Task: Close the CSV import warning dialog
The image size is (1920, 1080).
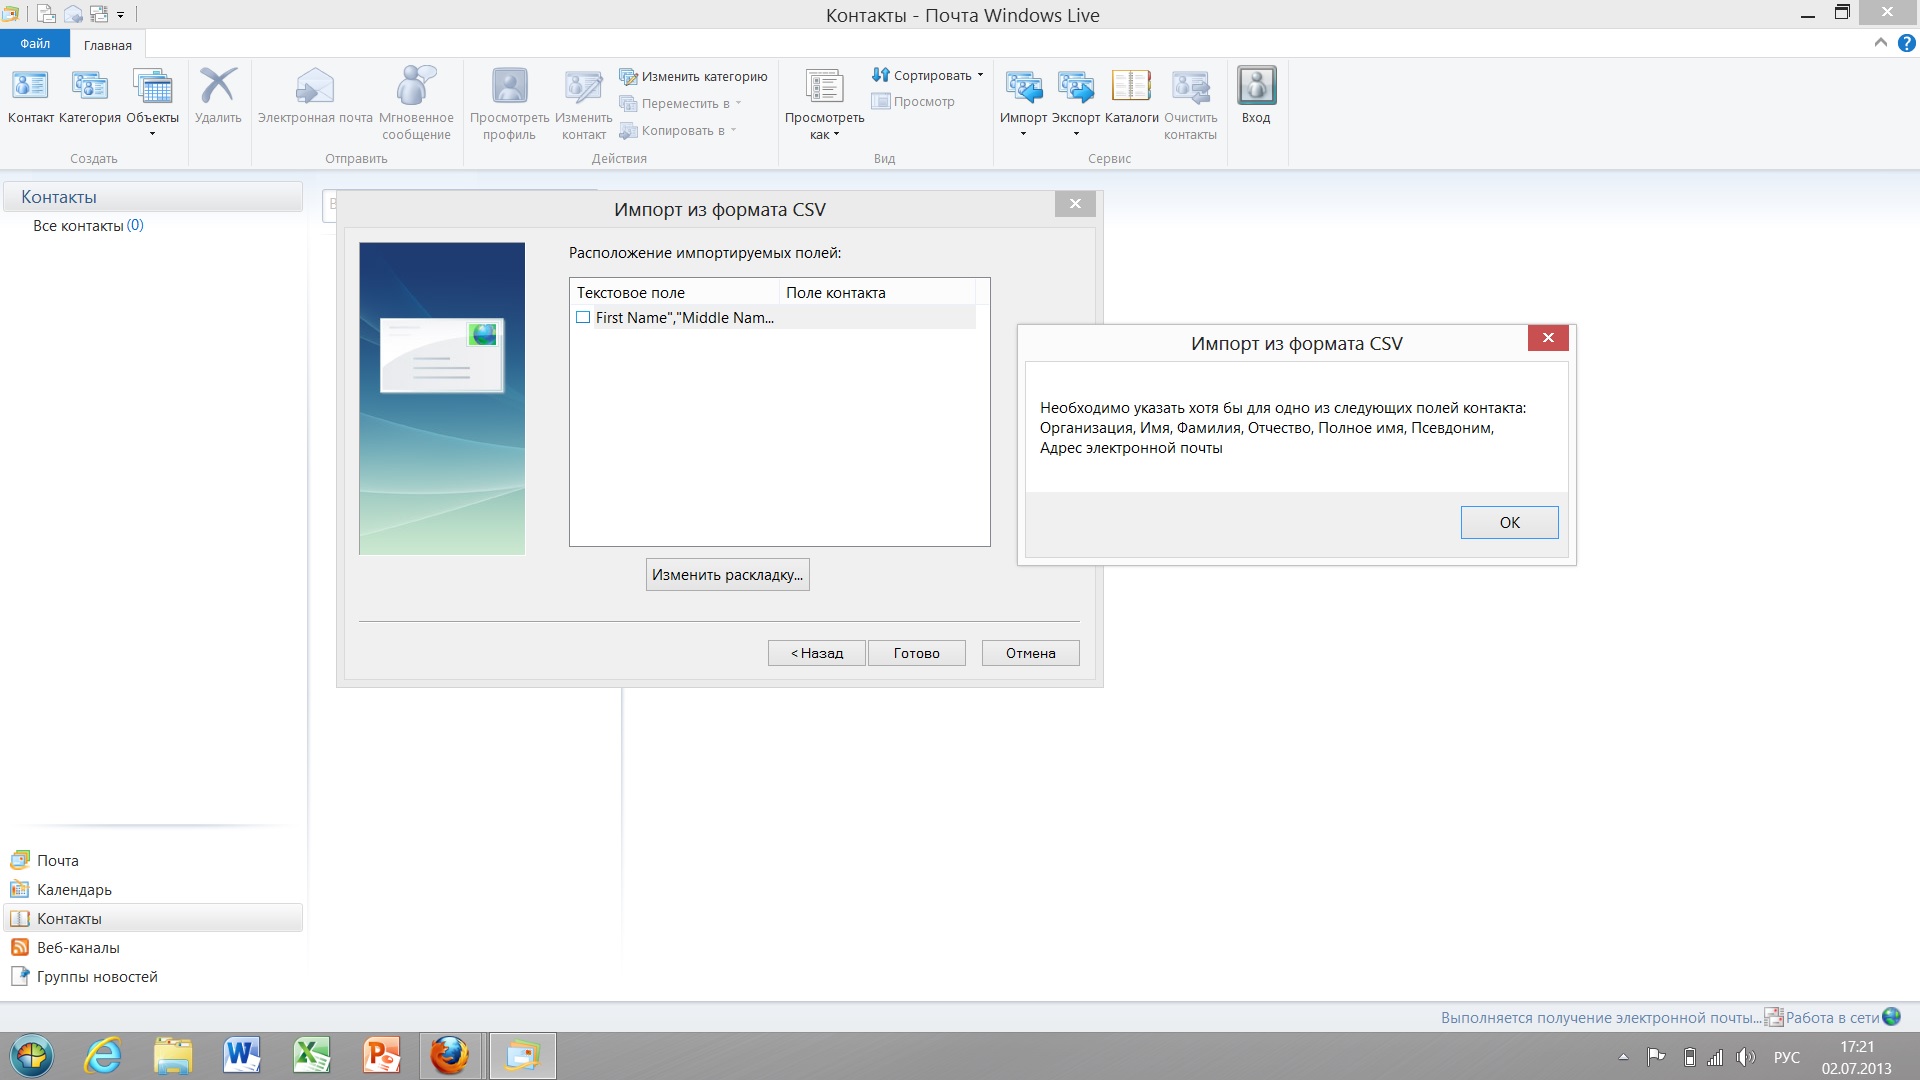Action: tap(1547, 338)
